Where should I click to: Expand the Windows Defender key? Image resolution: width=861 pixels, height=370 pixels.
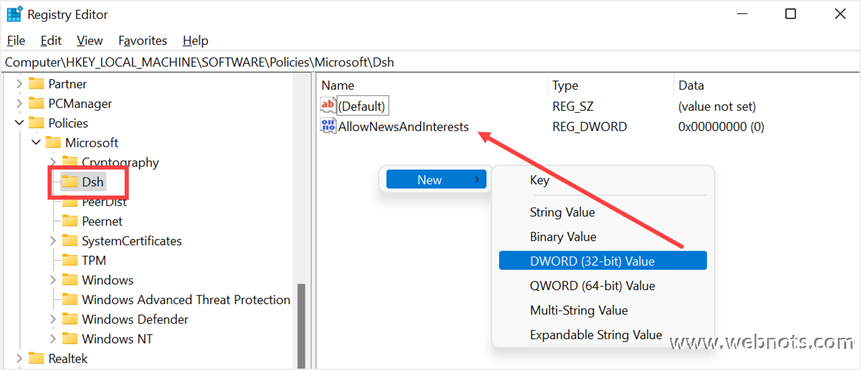(53, 319)
